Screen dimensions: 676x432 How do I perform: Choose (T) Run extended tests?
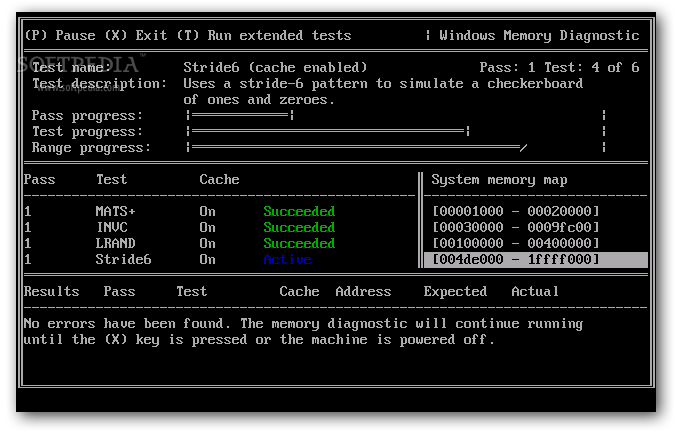point(264,35)
